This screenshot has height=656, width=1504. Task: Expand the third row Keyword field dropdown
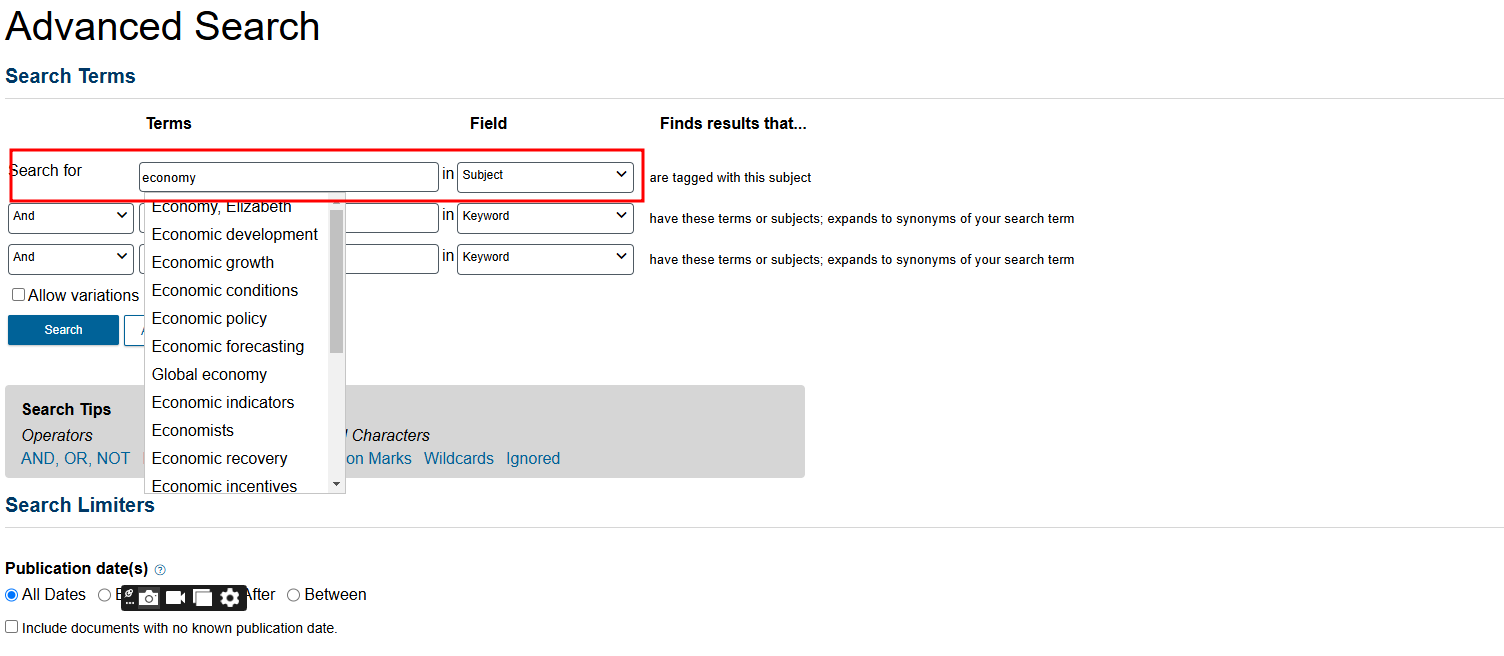click(x=545, y=258)
